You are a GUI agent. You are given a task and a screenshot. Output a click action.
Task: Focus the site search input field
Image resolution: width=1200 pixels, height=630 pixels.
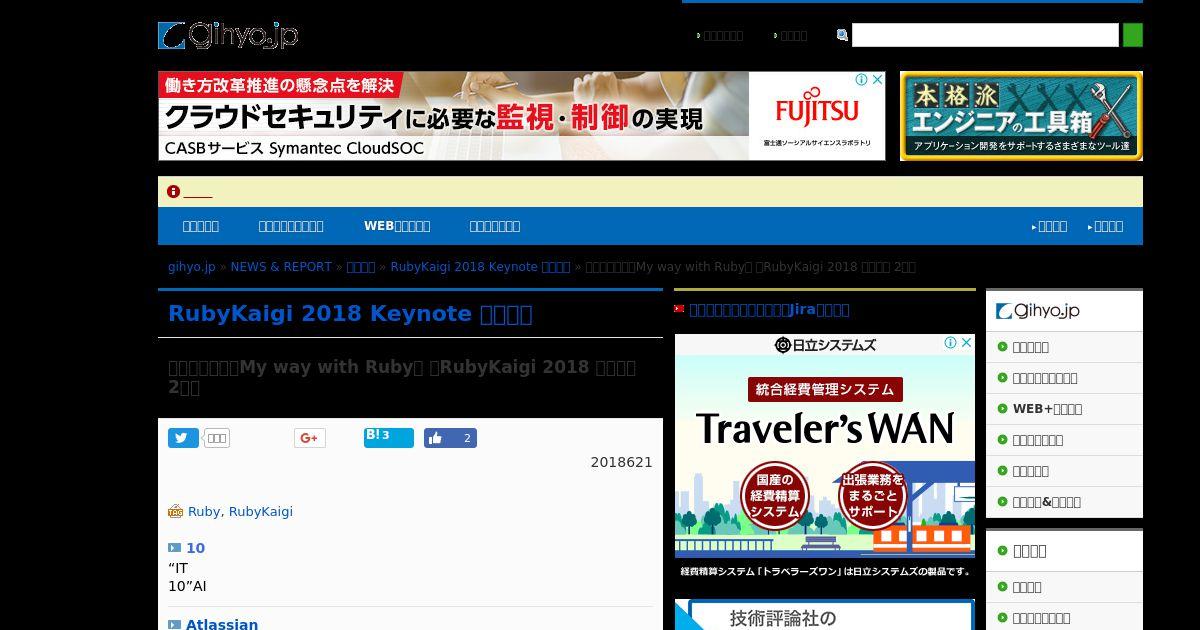[x=985, y=35]
